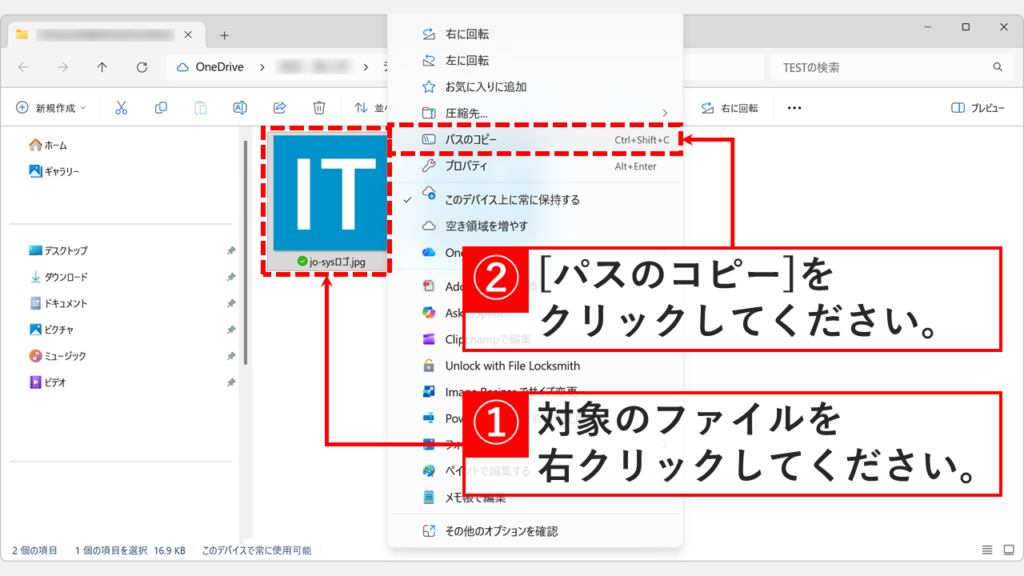This screenshot has width=1024, height=576.
Task: Select the Cut icon in the toolbar
Action: [x=121, y=107]
